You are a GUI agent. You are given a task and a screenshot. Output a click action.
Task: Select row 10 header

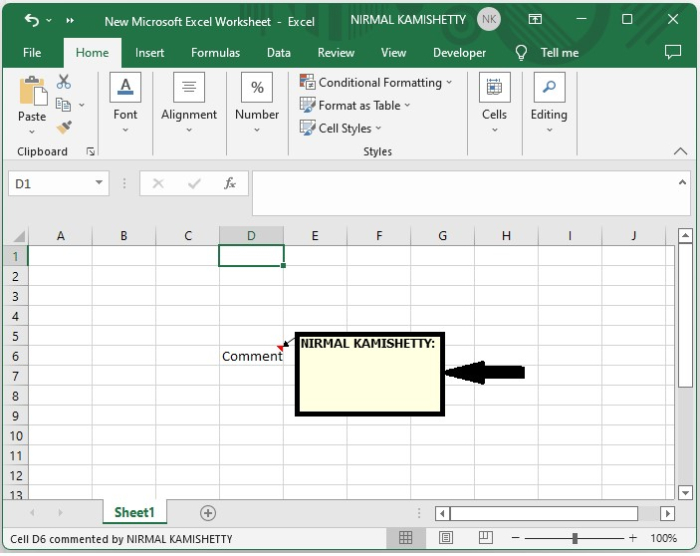(15, 436)
